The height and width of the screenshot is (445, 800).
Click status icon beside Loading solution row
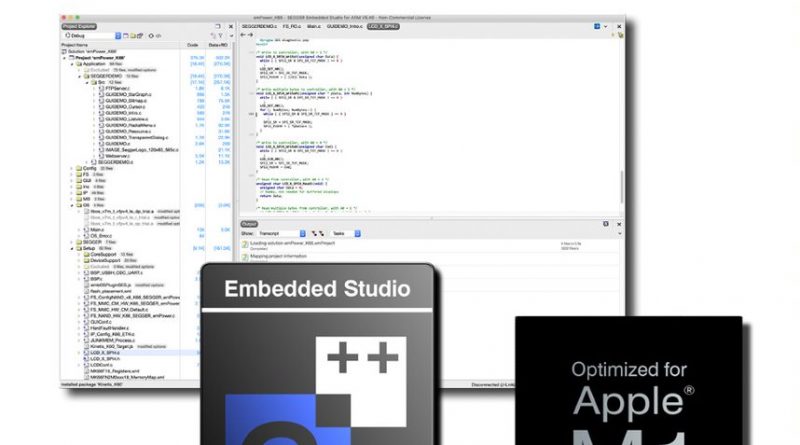(245, 245)
